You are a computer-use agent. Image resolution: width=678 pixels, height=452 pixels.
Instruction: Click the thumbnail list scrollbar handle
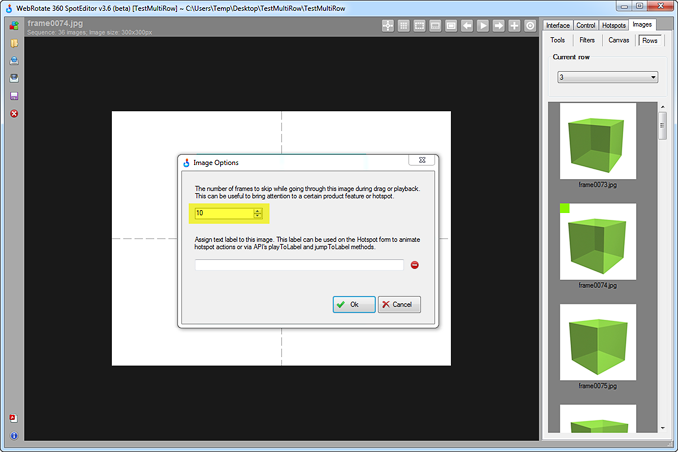pos(662,126)
